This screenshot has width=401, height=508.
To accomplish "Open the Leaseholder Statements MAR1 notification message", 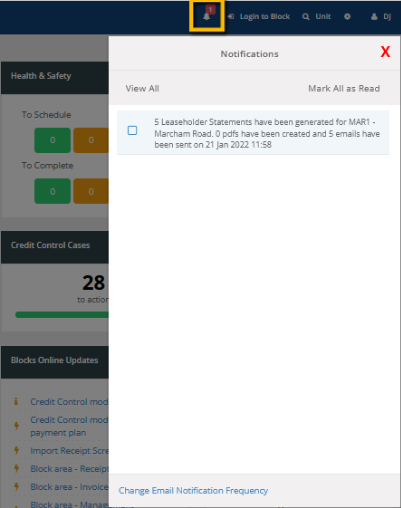I will tap(267, 133).
